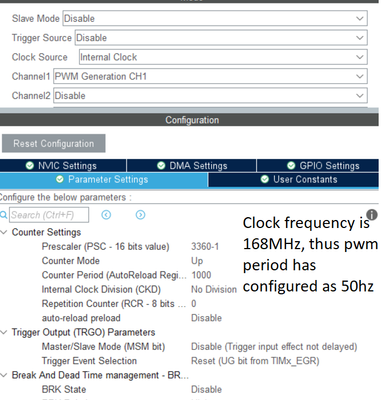The width and height of the screenshot is (383, 400).
Task: Open the Clock Source dropdown
Action: pyautogui.click(x=223, y=57)
